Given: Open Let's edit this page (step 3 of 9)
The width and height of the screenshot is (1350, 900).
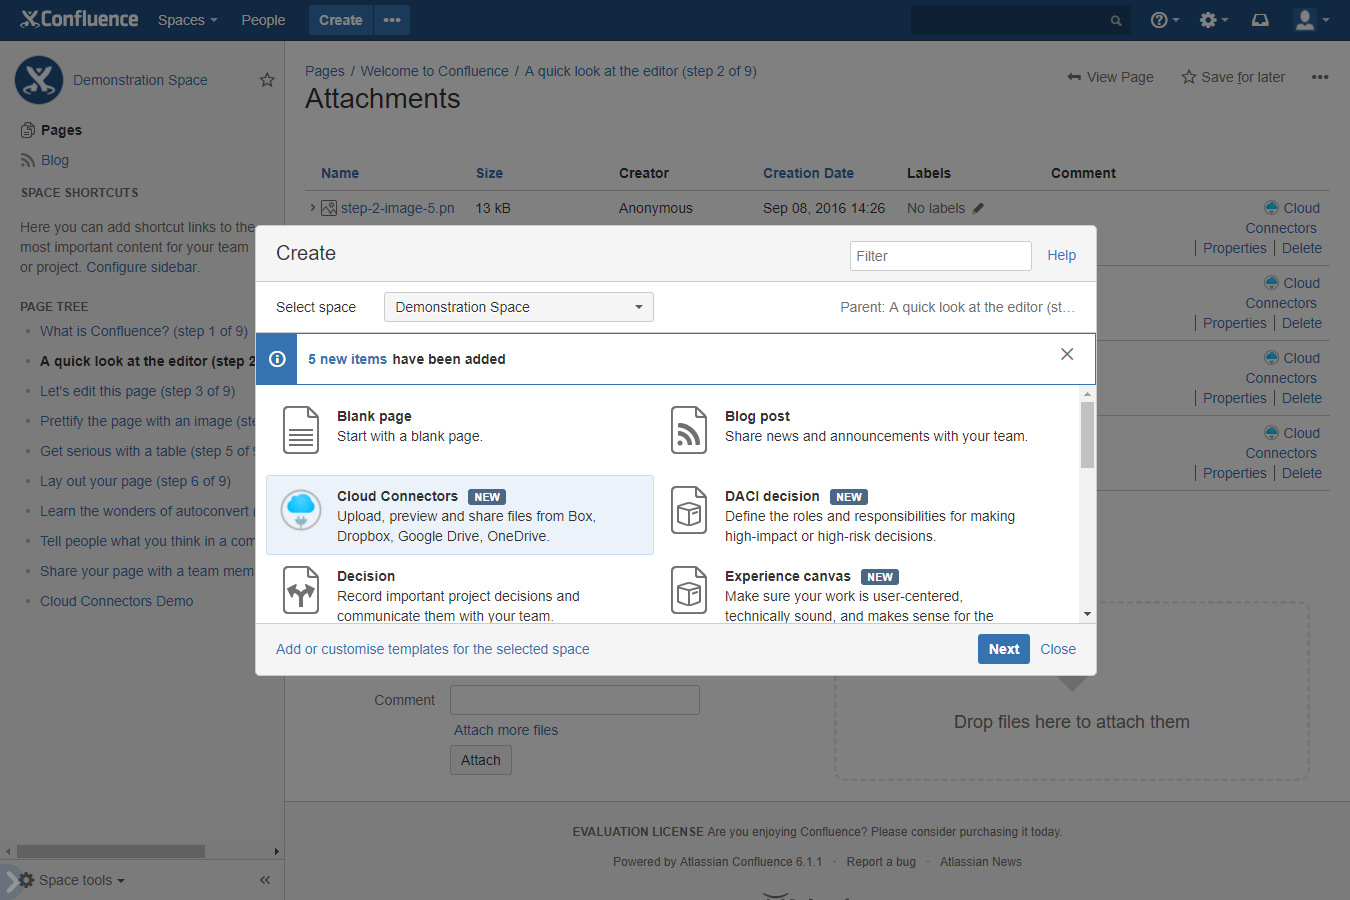Looking at the screenshot, I should 138,391.
